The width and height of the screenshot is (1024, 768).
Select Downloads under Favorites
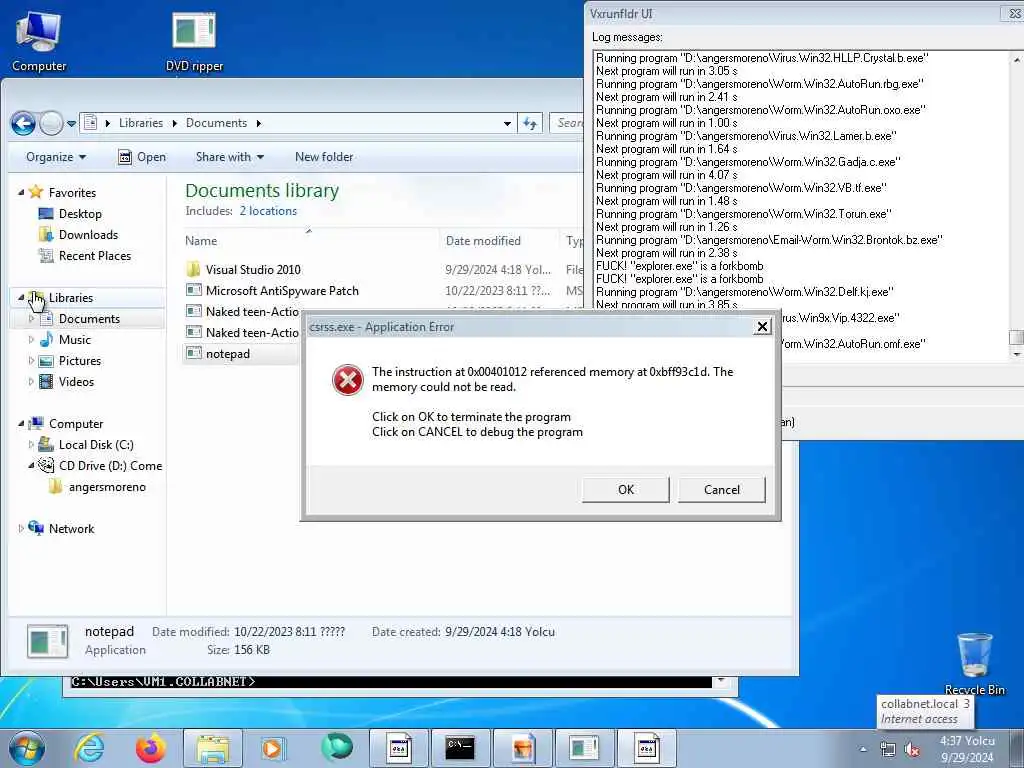pyautogui.click(x=88, y=234)
